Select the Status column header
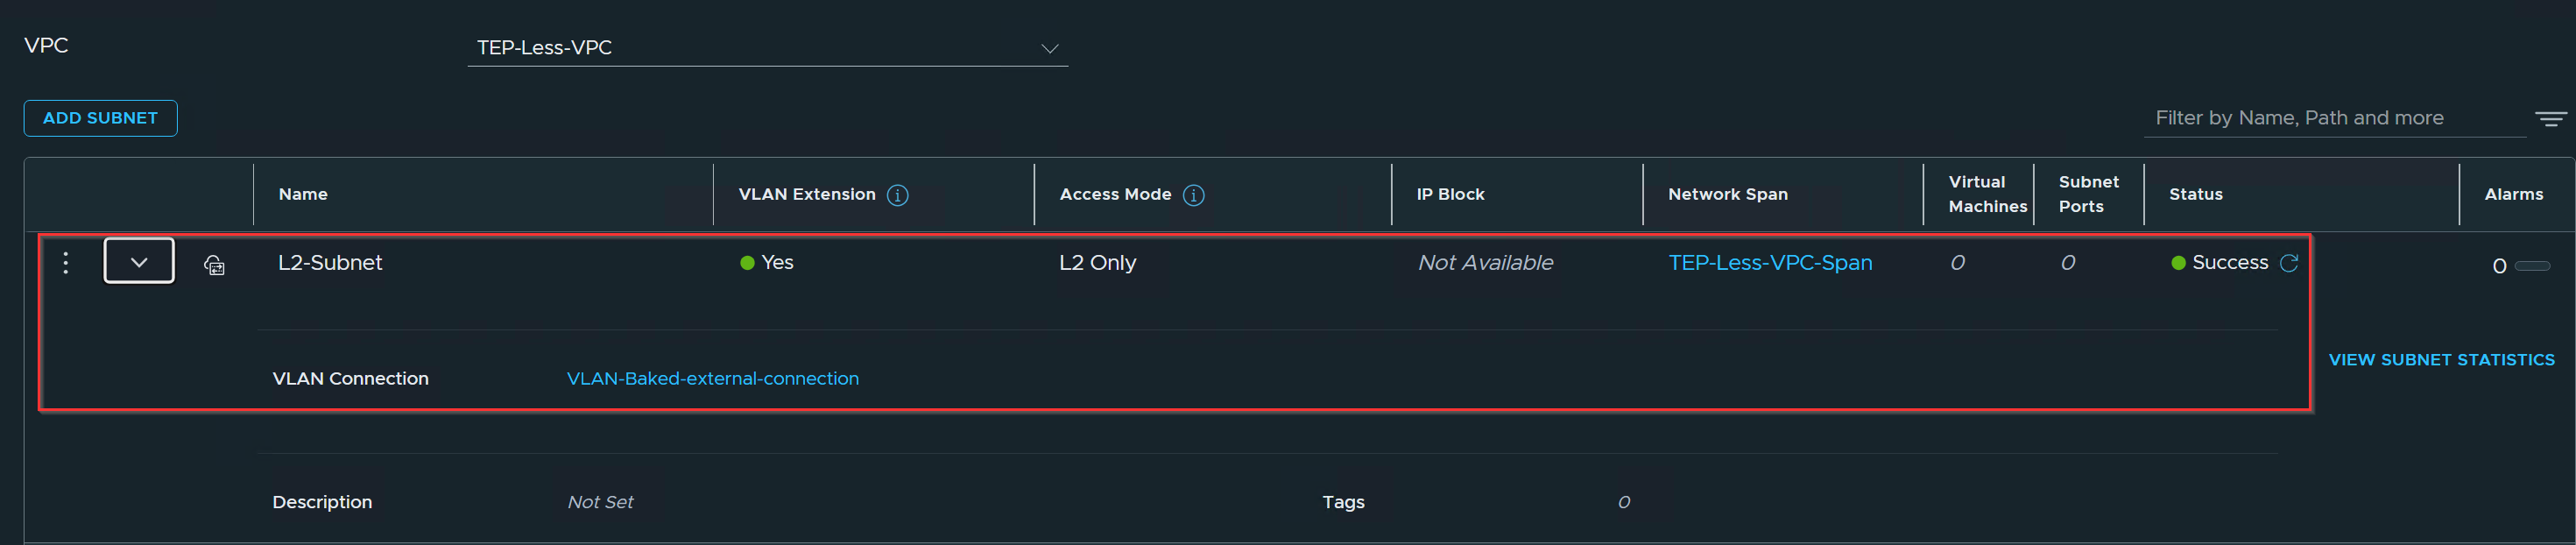This screenshot has width=2576, height=545. click(x=2196, y=194)
